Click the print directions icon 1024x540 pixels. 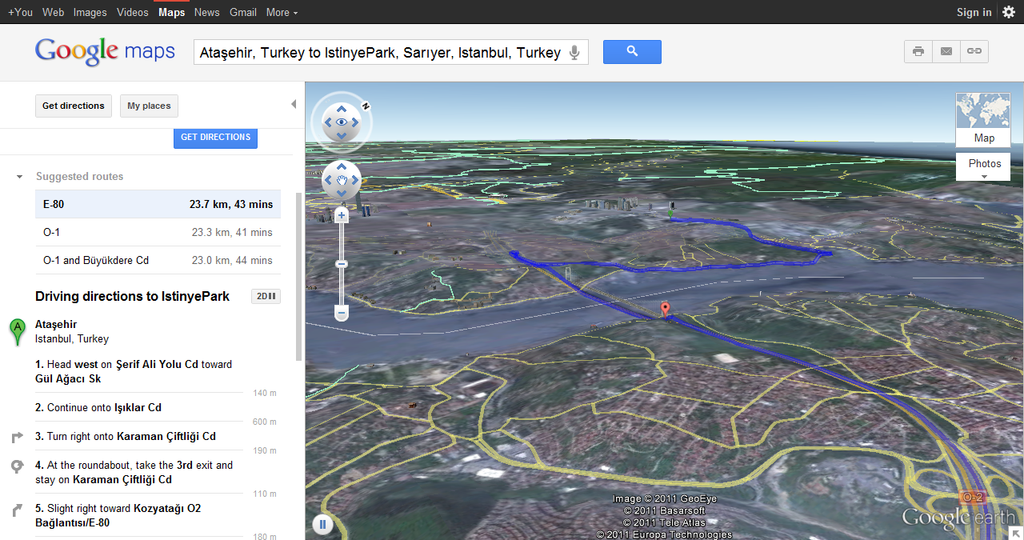click(918, 51)
